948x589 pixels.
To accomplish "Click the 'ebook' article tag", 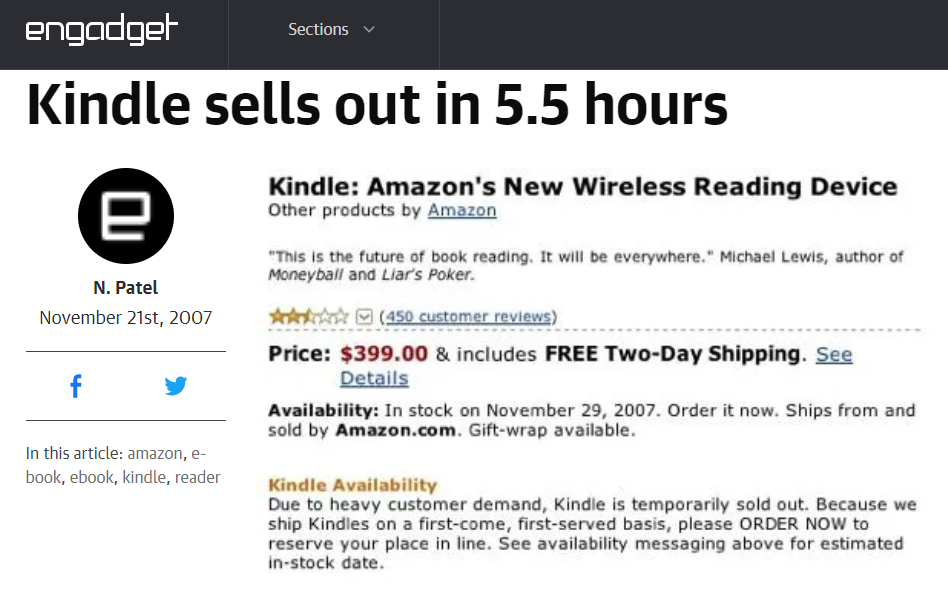I will point(92,477).
